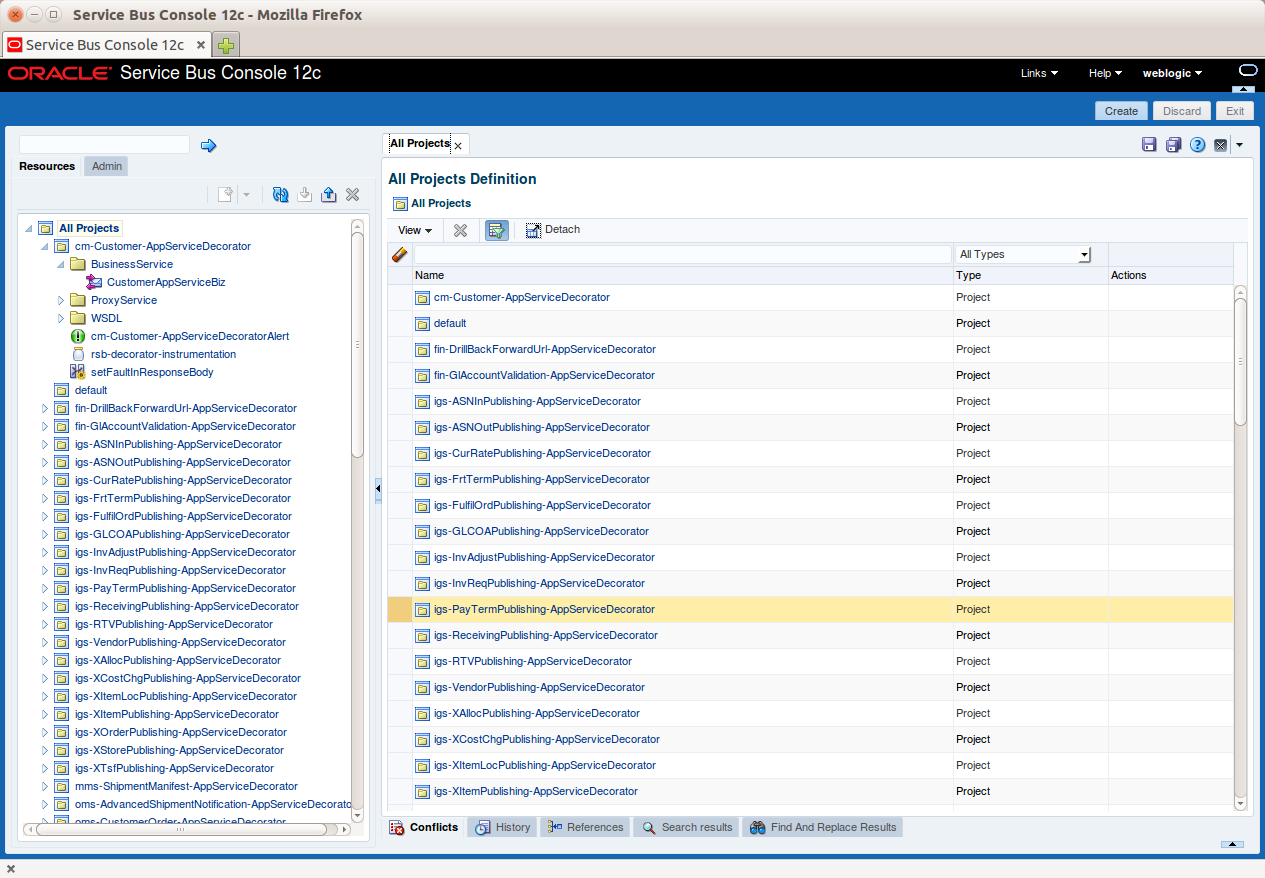Open the create resource dropdown arrow

[246, 194]
